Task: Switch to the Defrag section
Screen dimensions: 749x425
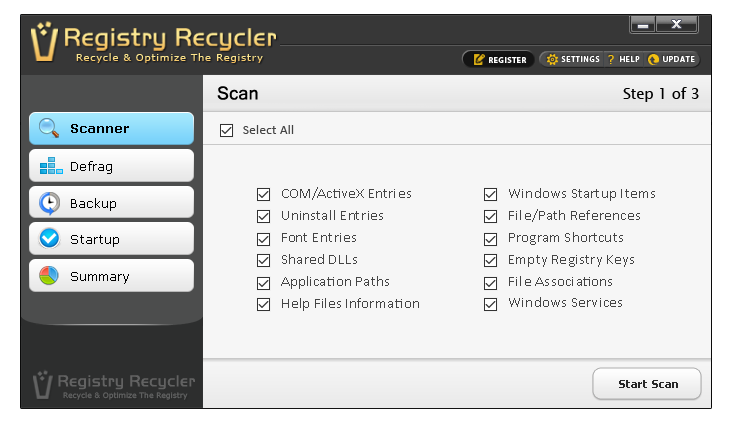Action: (x=111, y=166)
